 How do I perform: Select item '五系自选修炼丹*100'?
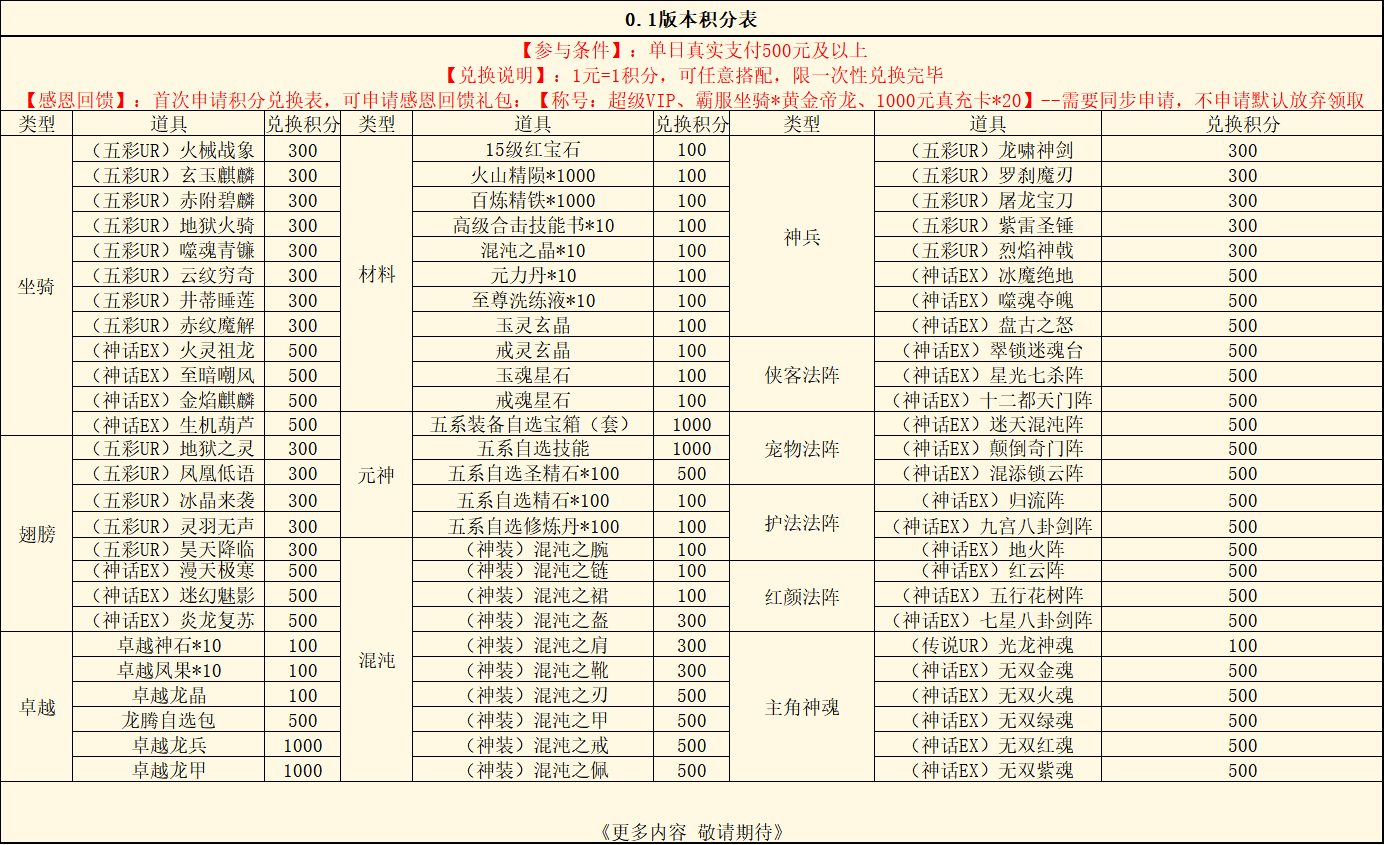(x=533, y=526)
